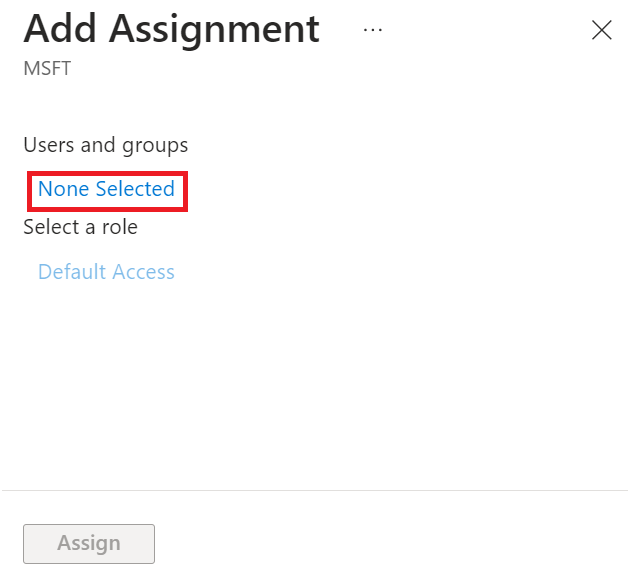Click the three-dot icon near the title
This screenshot has height=585, width=628.
point(373,30)
